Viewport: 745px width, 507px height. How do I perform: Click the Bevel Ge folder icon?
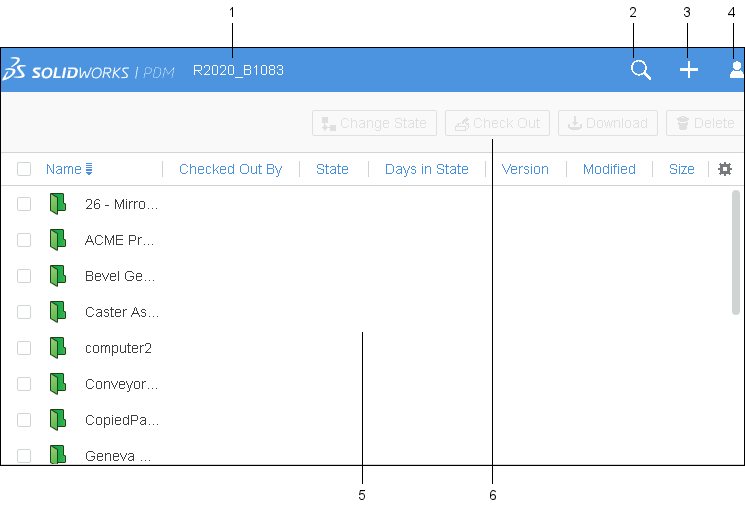pos(58,276)
